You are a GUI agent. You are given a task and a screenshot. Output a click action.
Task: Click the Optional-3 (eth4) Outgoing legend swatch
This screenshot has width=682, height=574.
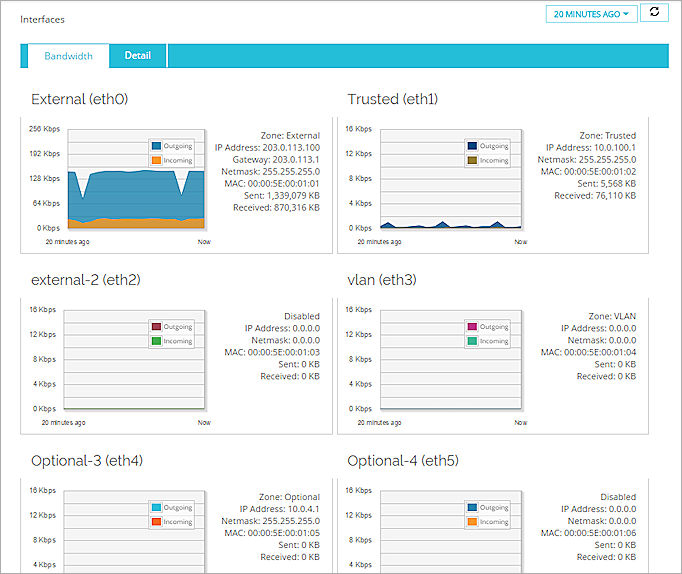[157, 507]
